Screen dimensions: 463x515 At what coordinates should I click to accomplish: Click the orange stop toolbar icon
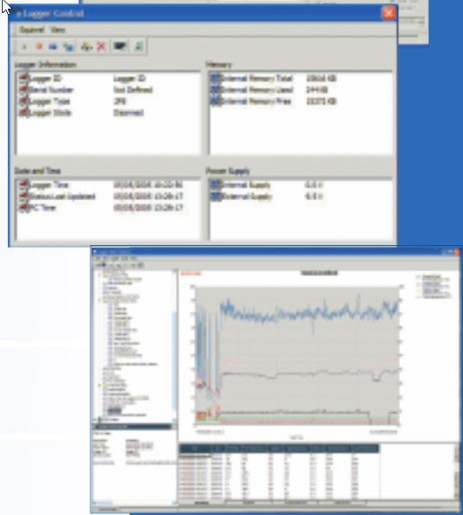tap(39, 46)
